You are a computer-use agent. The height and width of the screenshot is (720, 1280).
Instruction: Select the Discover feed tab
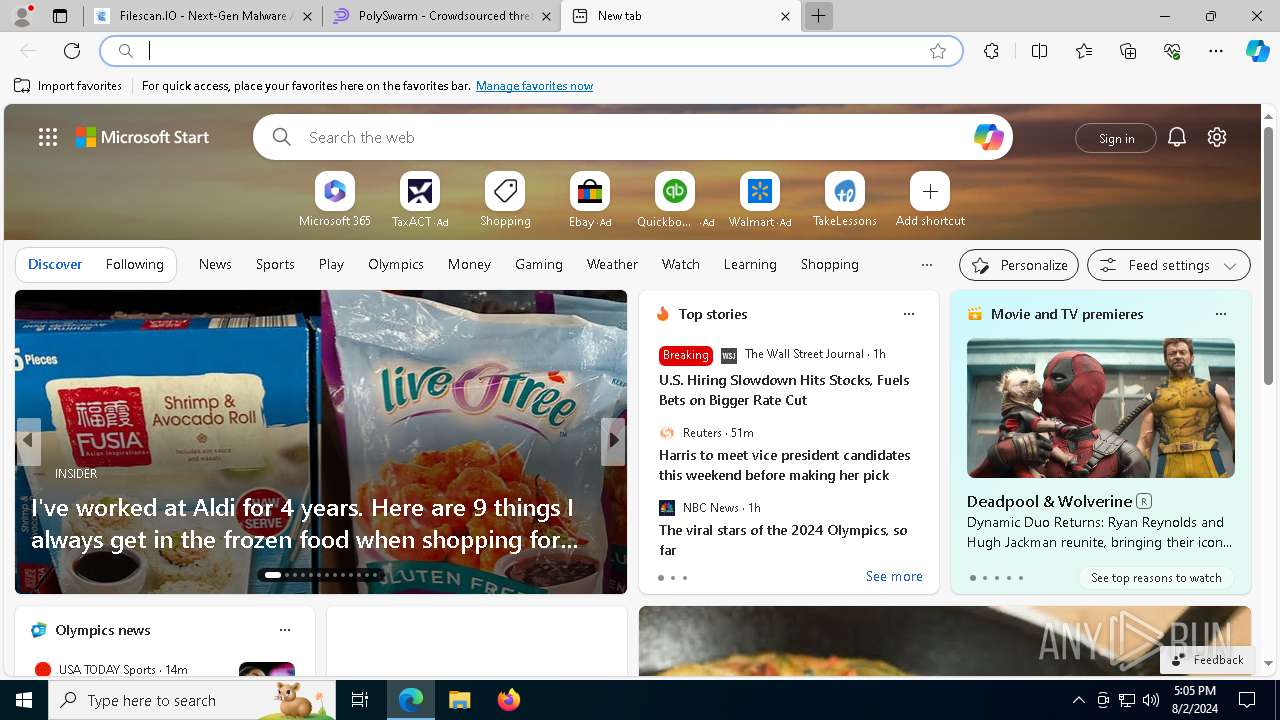click(55, 264)
